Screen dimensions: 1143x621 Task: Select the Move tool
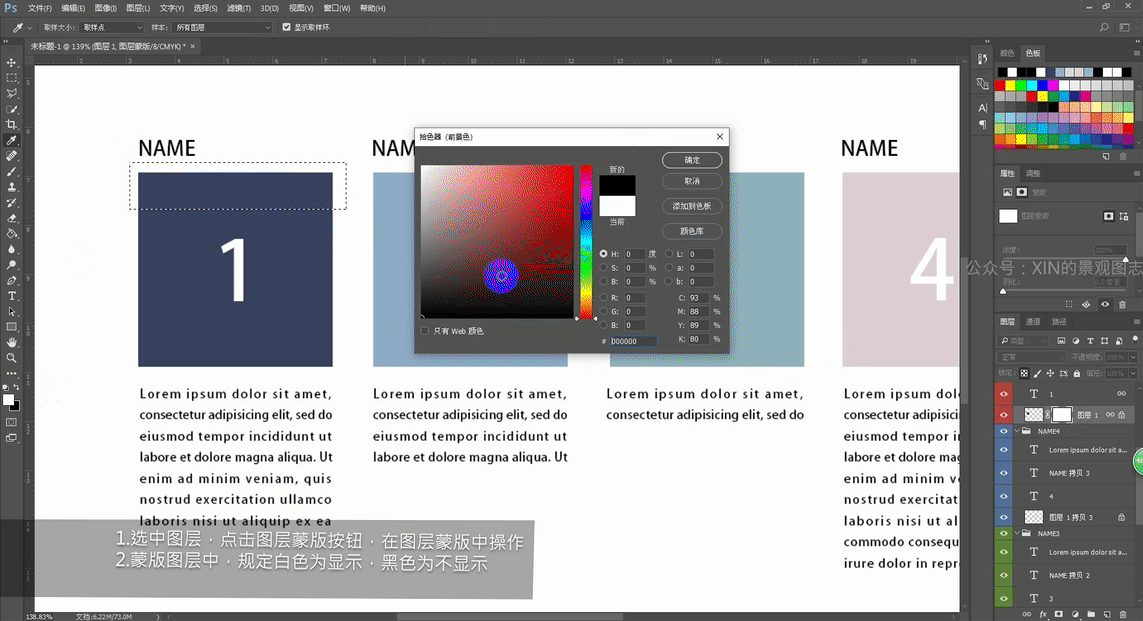(12, 63)
